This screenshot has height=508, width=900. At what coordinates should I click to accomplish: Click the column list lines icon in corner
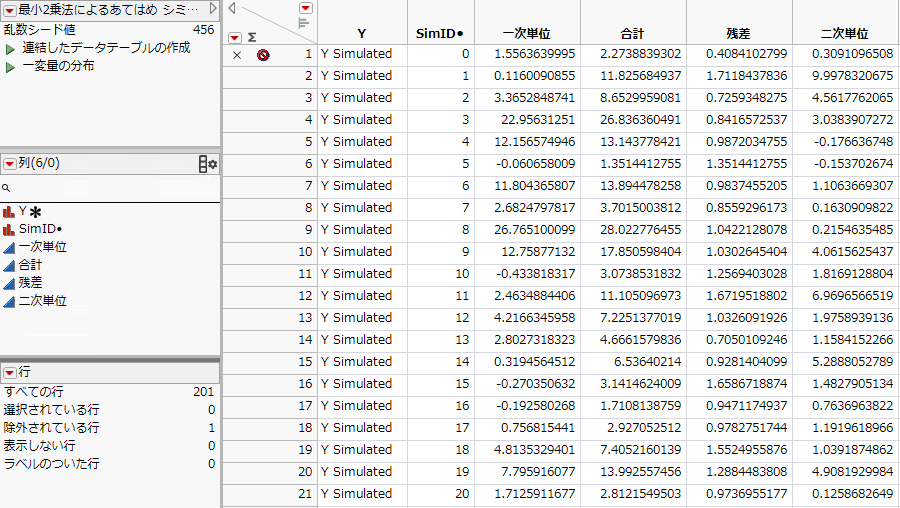[x=304, y=23]
